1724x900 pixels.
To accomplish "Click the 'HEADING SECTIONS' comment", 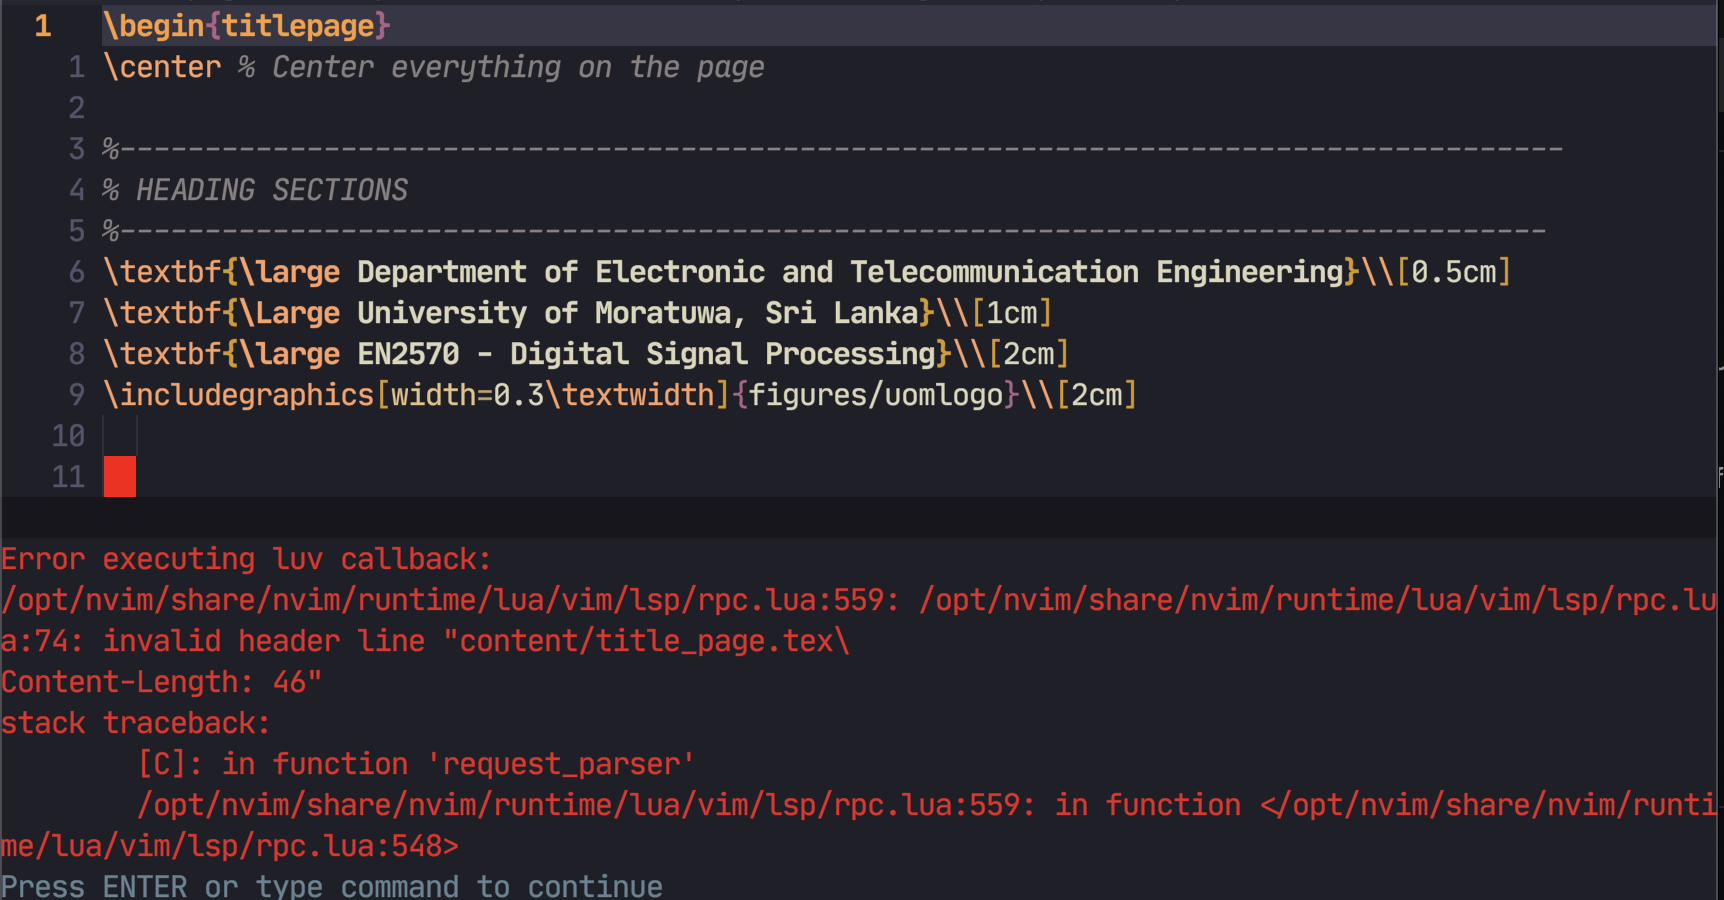I will pyautogui.click(x=272, y=190).
